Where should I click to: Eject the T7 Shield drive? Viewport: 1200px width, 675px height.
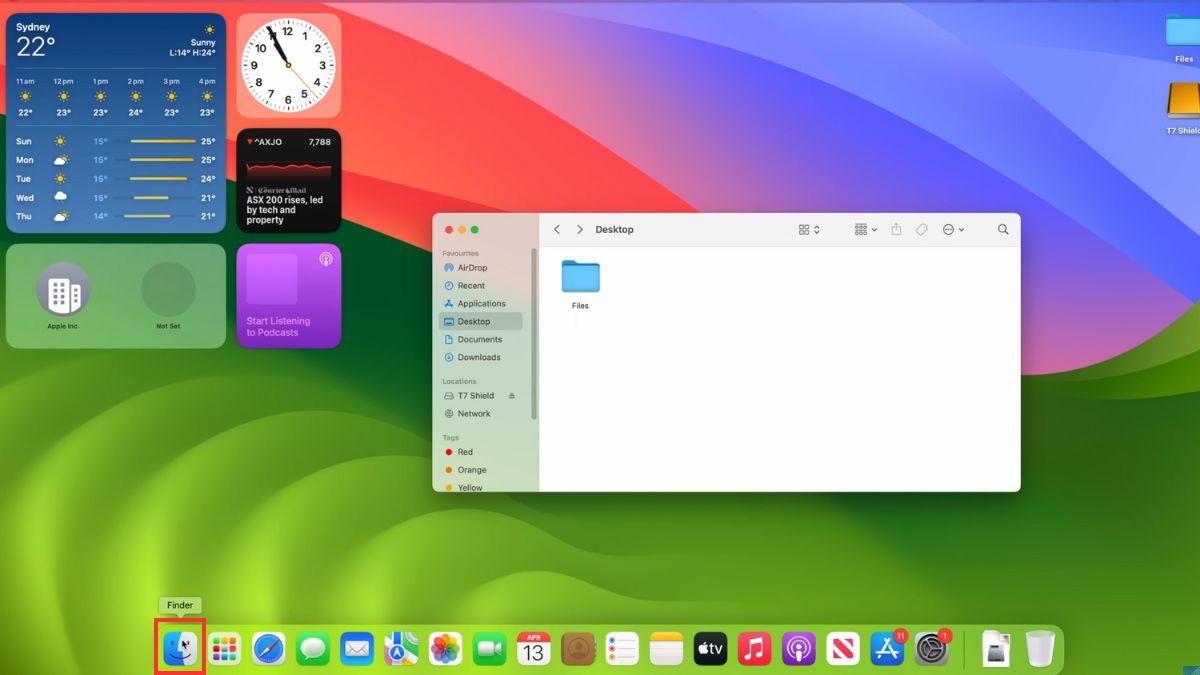coord(510,395)
